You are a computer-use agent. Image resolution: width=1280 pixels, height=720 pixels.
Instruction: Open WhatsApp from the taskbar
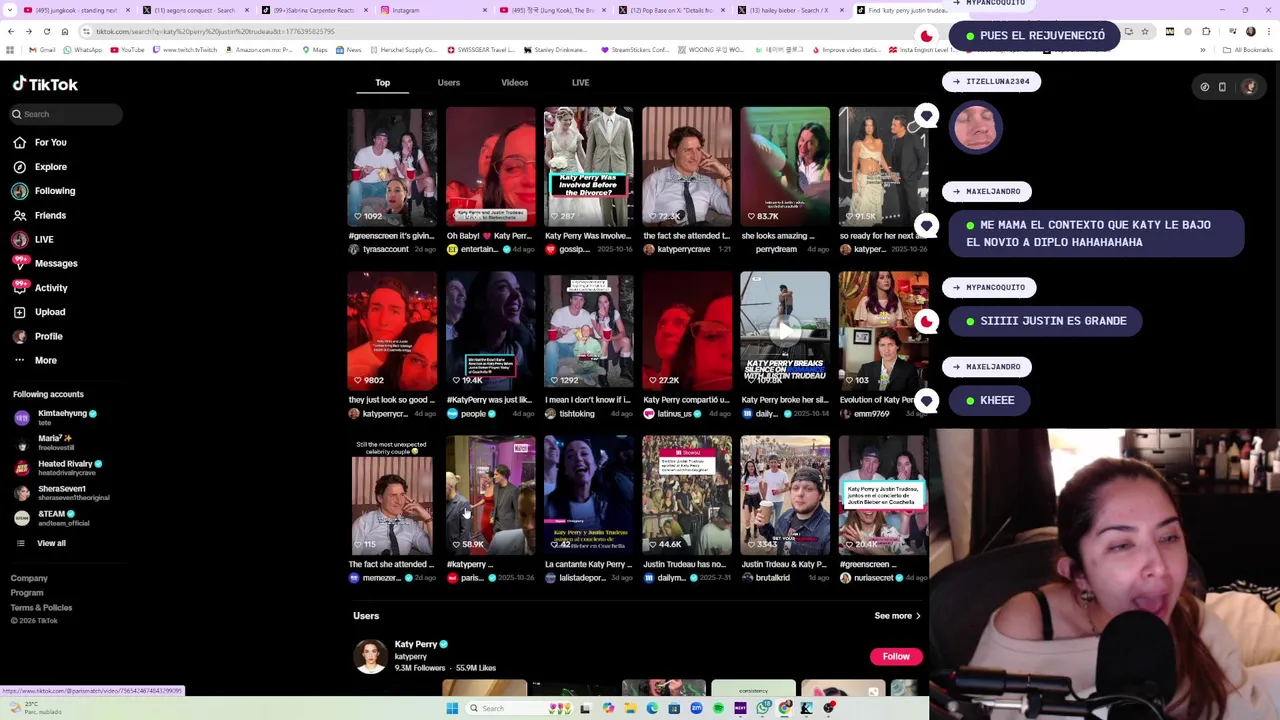(763, 708)
